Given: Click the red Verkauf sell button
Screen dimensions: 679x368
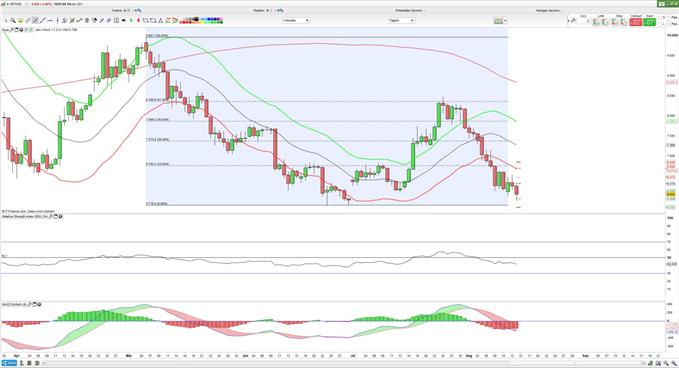Looking at the screenshot, I should pyautogui.click(x=636, y=22).
